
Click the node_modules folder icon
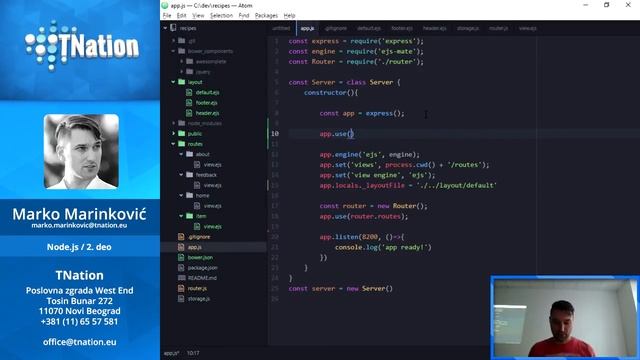pyautogui.click(x=182, y=123)
